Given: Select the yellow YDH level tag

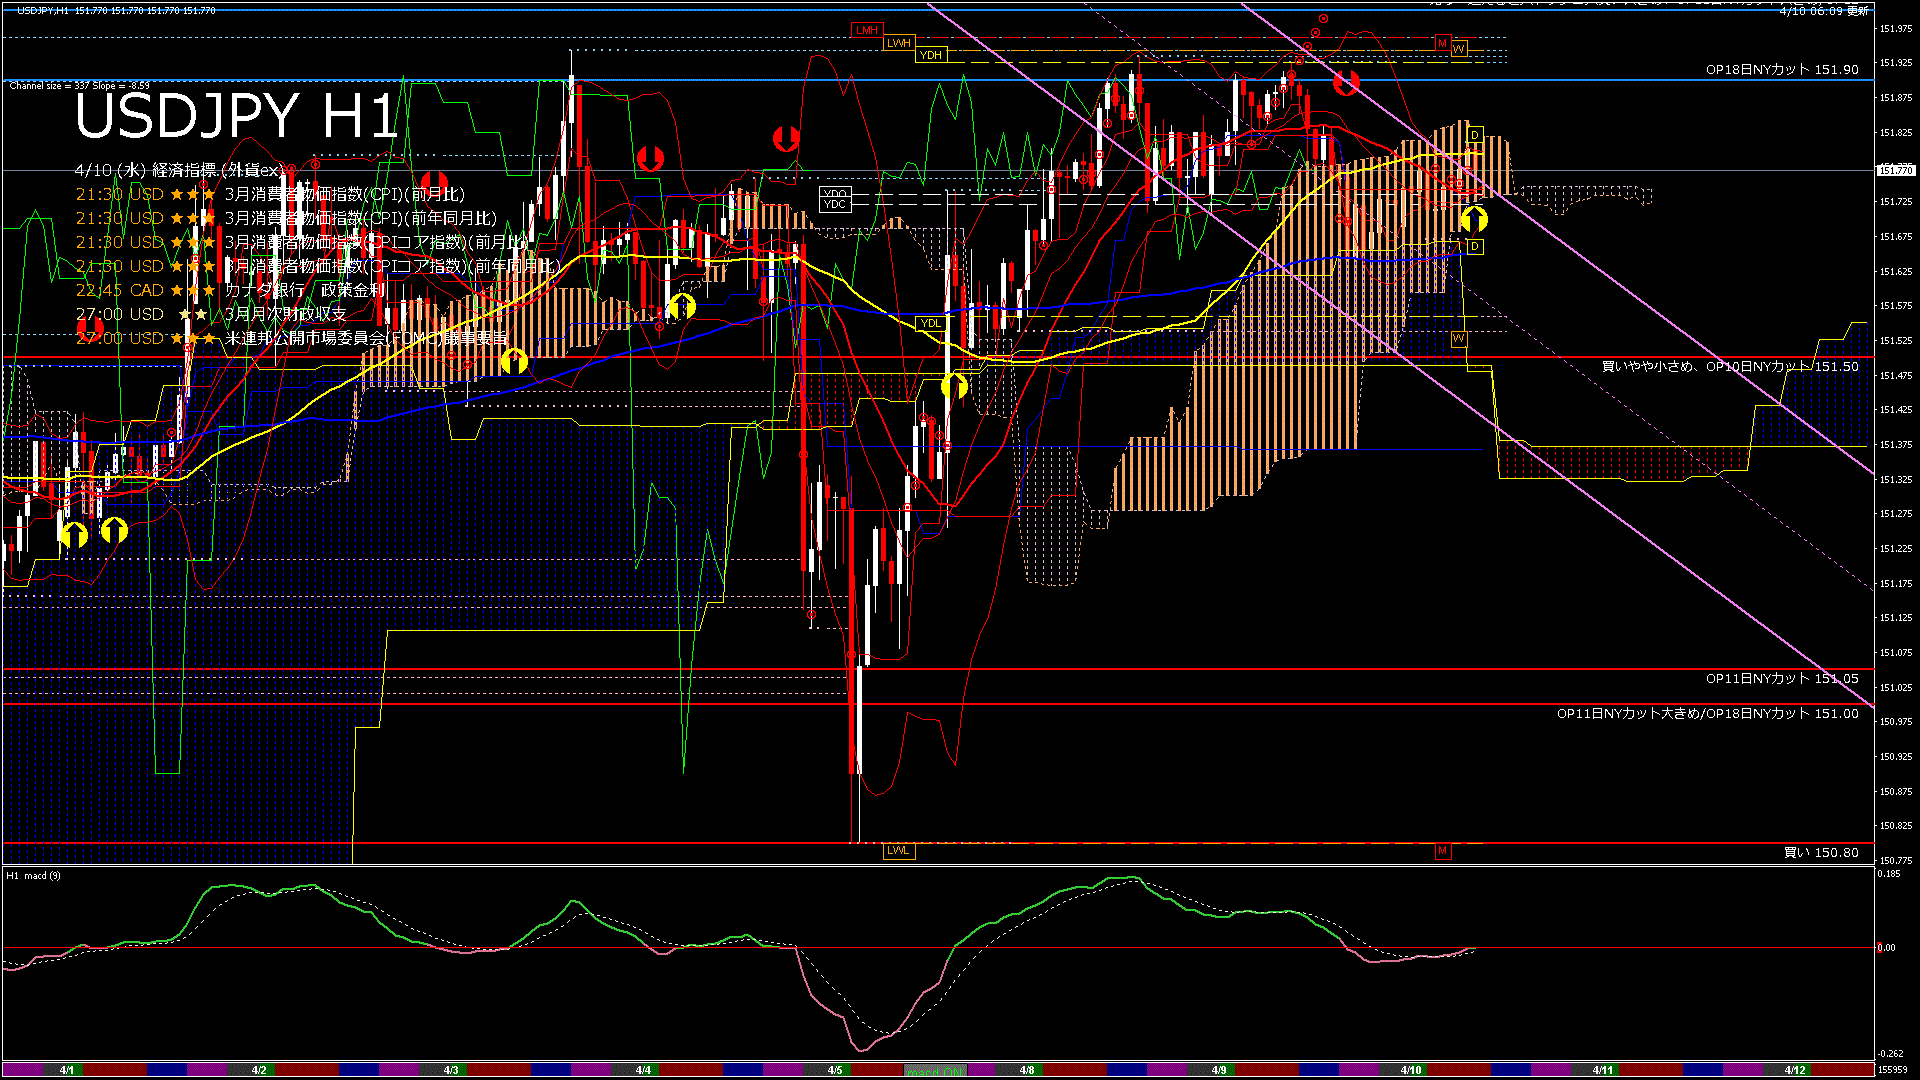Looking at the screenshot, I should [931, 55].
